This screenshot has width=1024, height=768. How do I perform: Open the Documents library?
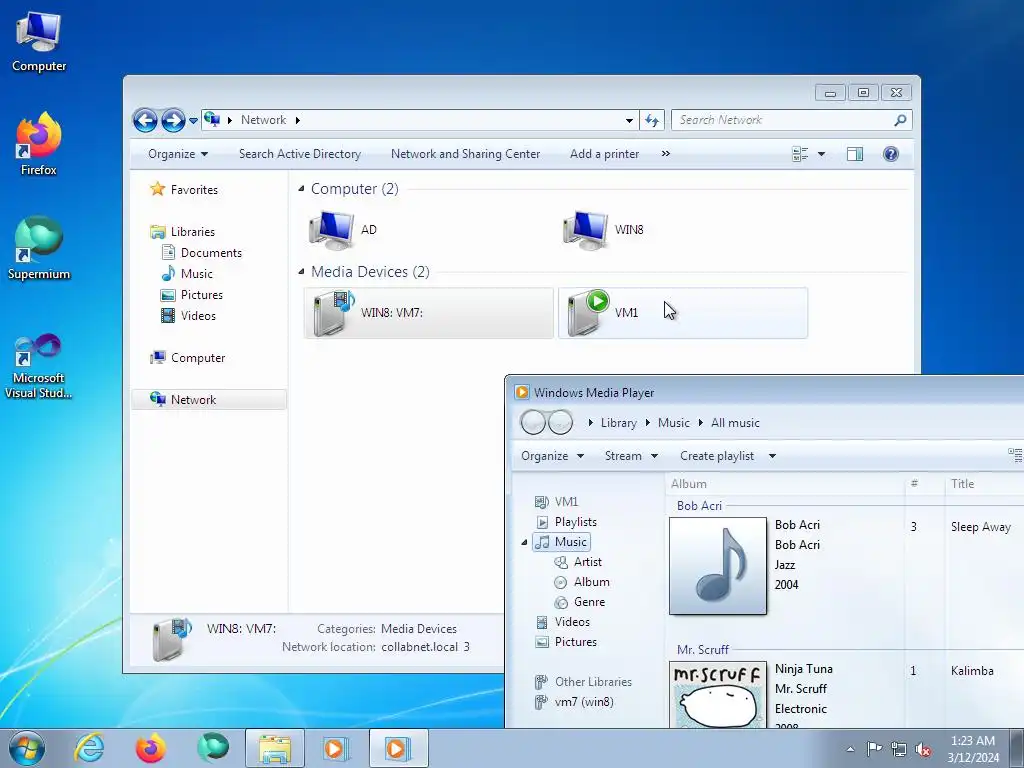click(211, 253)
